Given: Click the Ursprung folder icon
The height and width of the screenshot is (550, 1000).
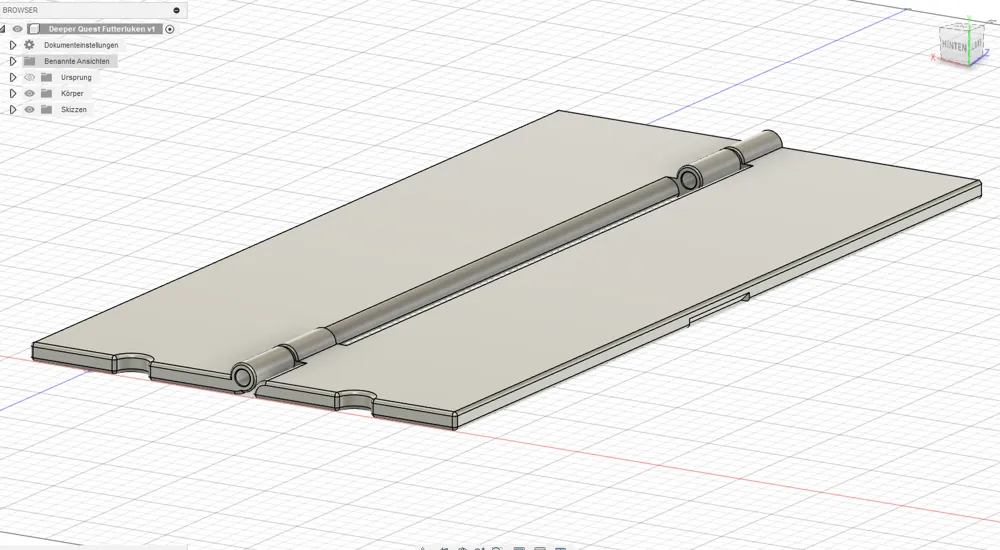Looking at the screenshot, I should point(46,77).
